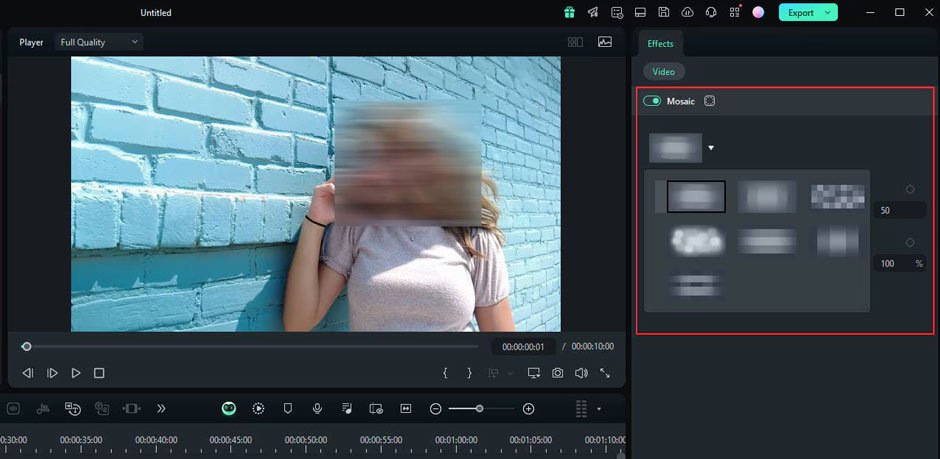Open headset customer support icon
This screenshot has width=940, height=459.
(x=711, y=12)
